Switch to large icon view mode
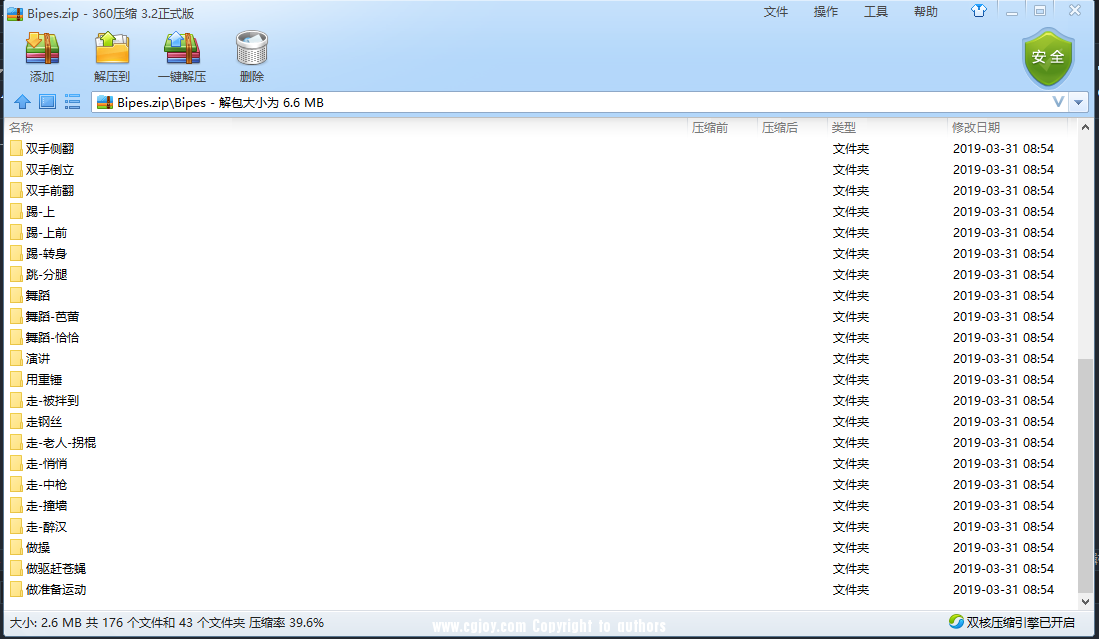Viewport: 1099px width, 639px height. click(47, 102)
